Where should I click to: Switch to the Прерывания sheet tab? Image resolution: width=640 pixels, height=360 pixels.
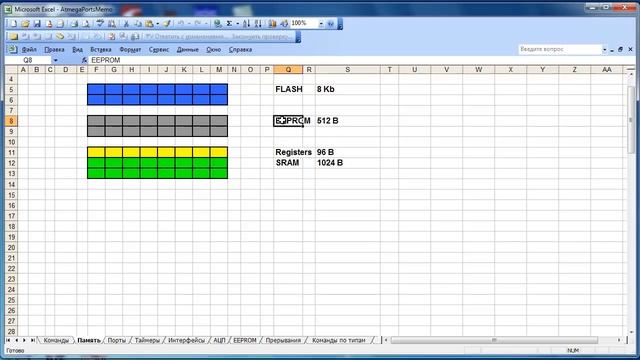[283, 340]
